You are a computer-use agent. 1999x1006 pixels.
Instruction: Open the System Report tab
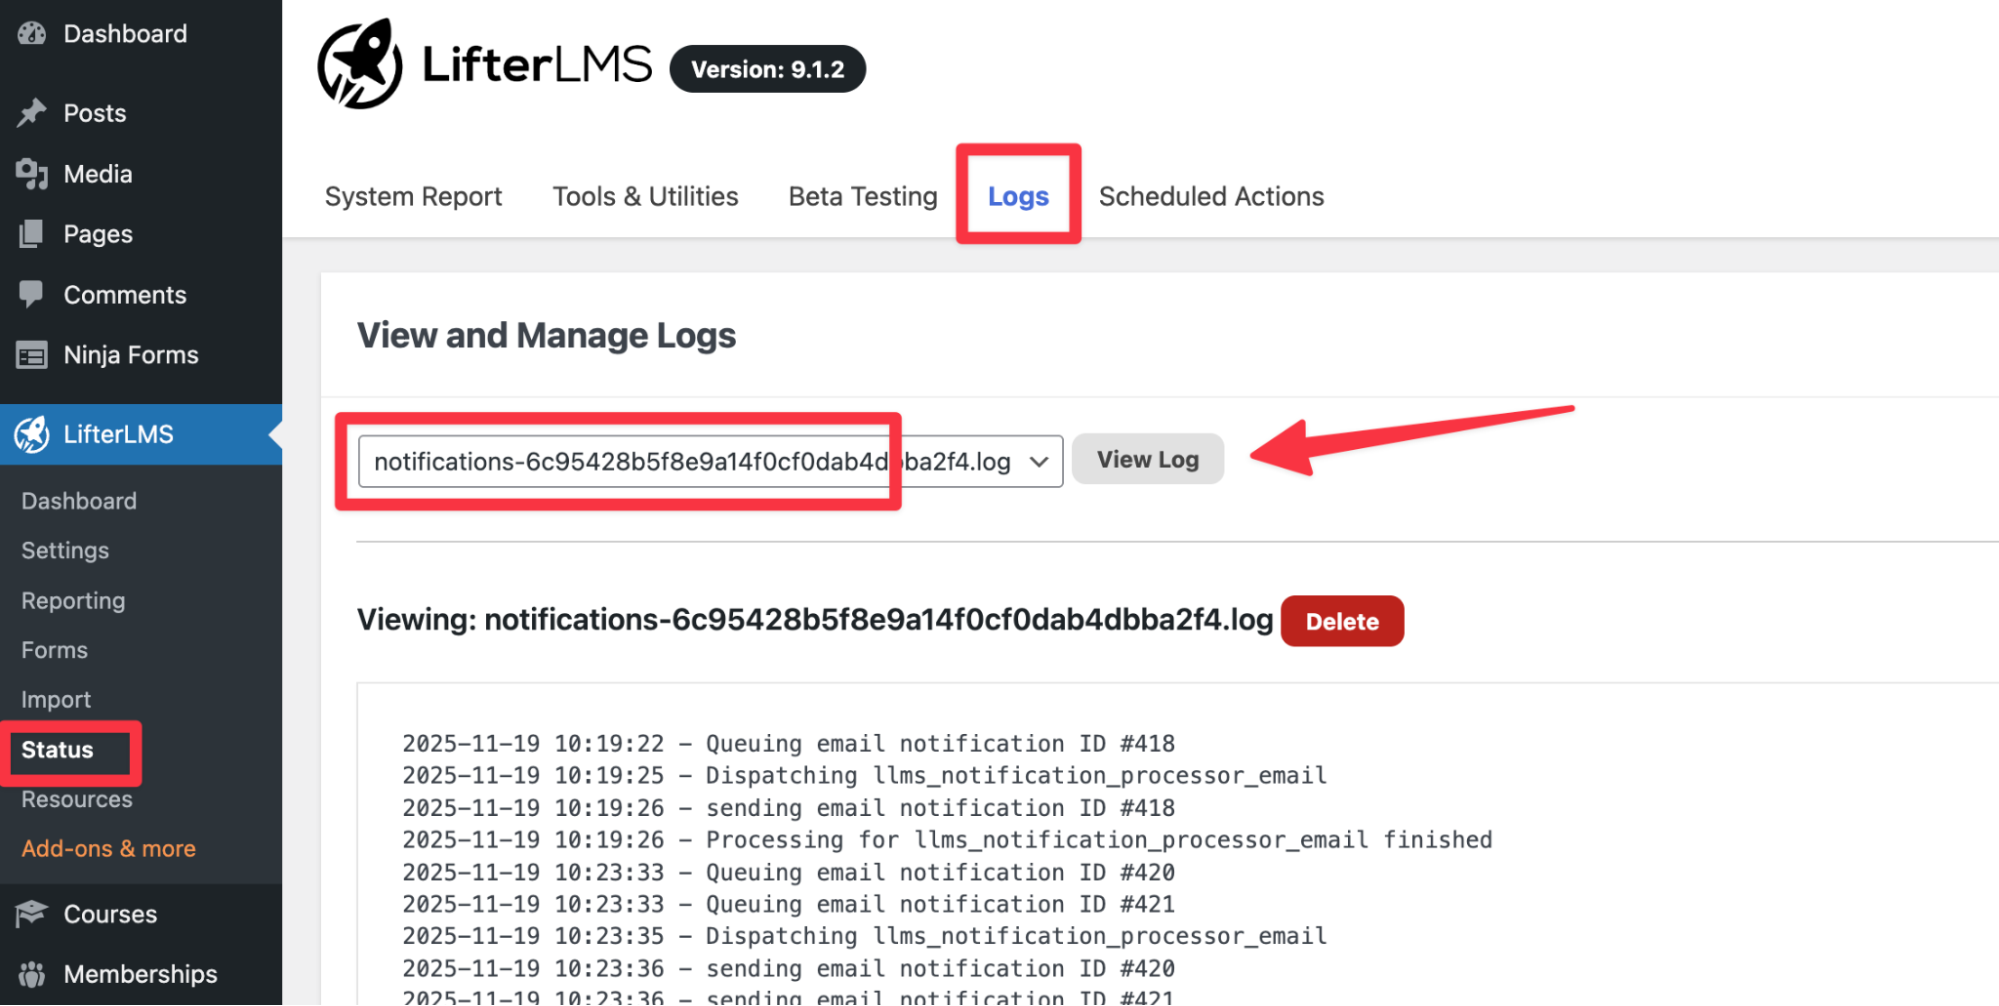pyautogui.click(x=413, y=196)
